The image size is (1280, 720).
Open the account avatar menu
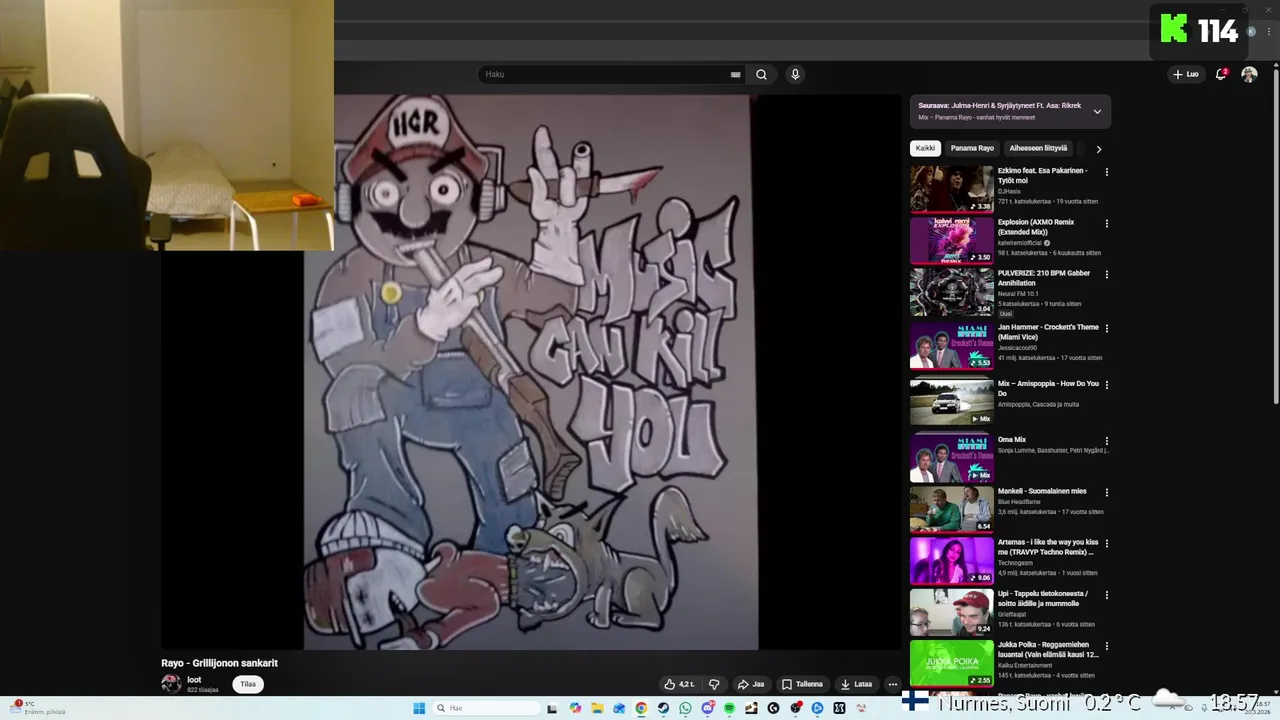pos(1249,74)
